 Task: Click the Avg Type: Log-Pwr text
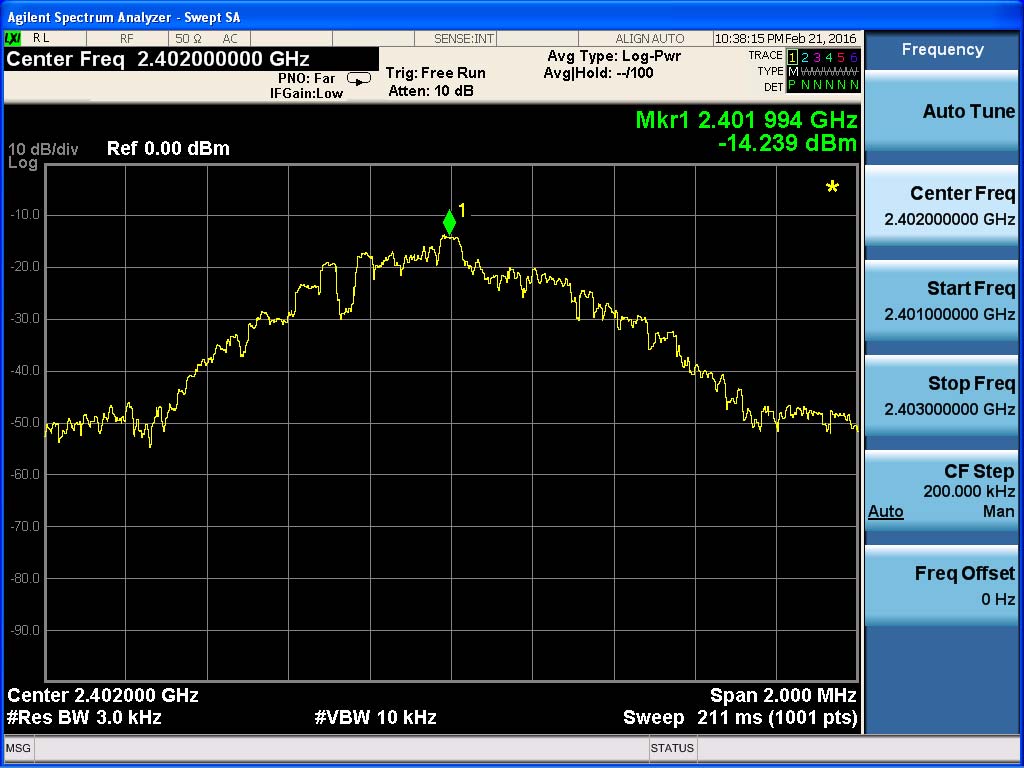point(614,56)
